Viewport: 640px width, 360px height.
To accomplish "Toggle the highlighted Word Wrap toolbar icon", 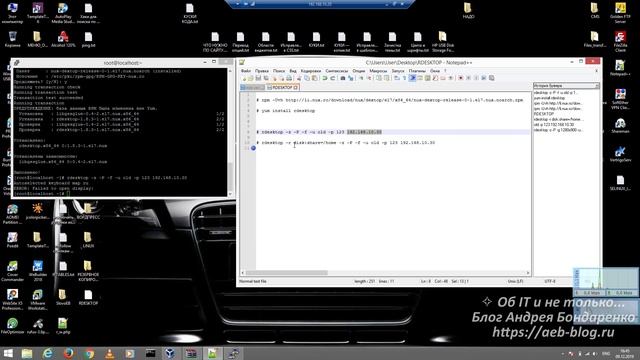I will click(412, 78).
